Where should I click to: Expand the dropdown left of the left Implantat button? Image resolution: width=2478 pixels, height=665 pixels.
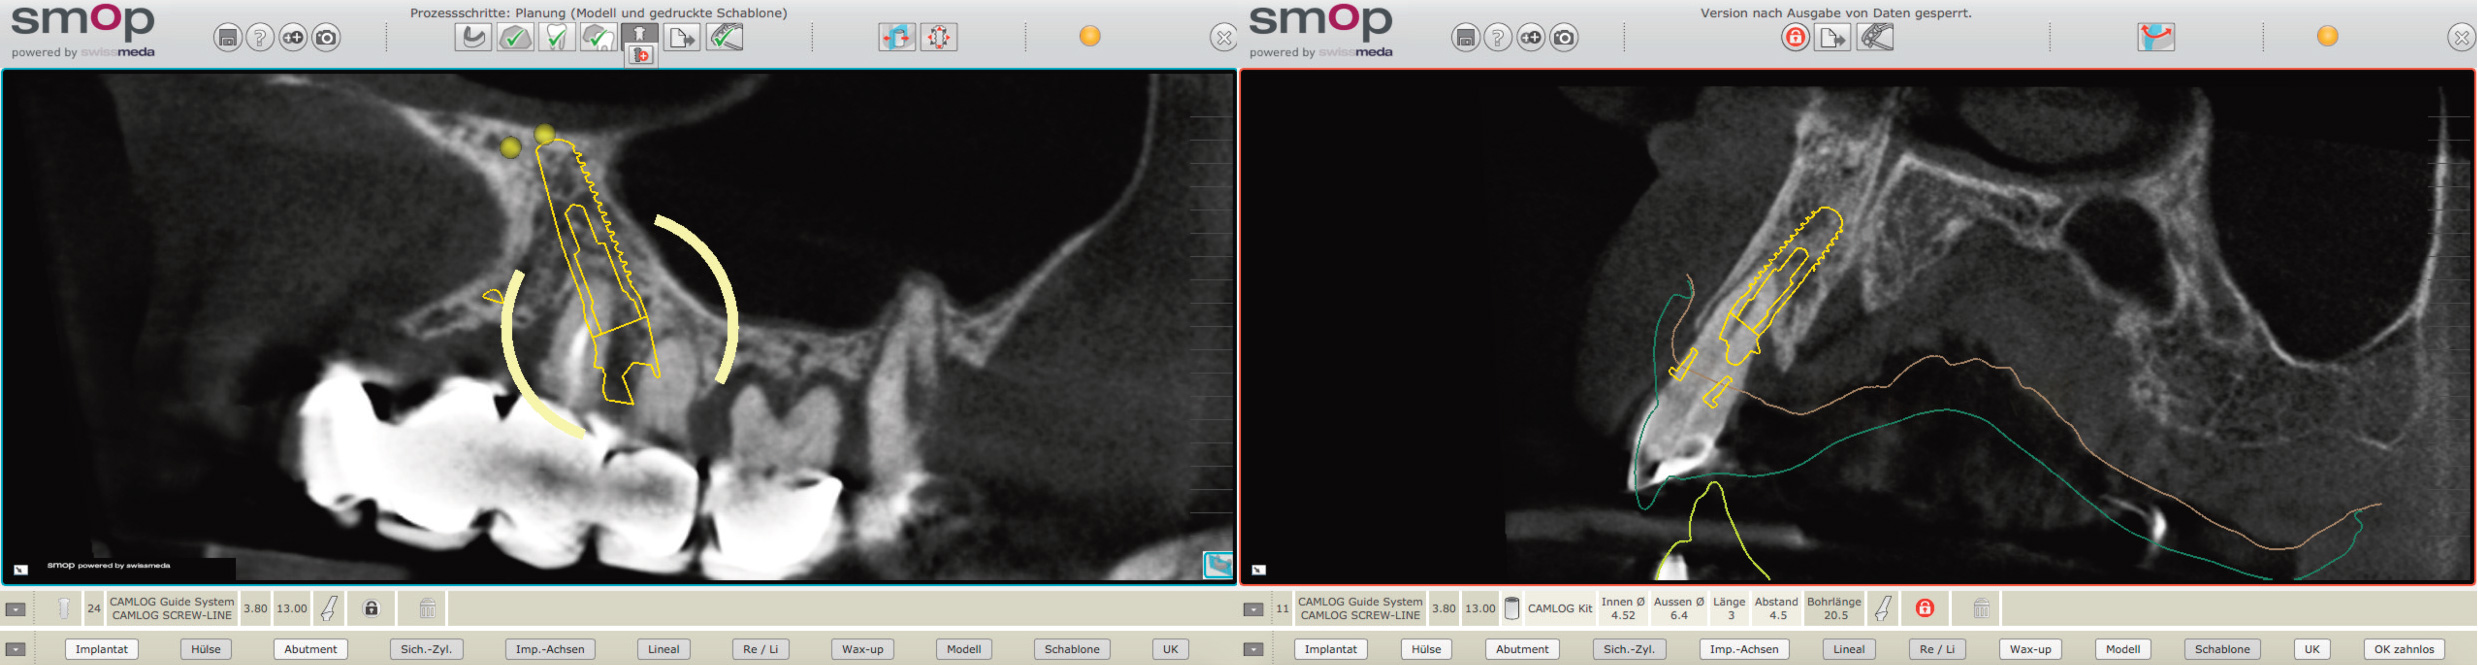16,649
